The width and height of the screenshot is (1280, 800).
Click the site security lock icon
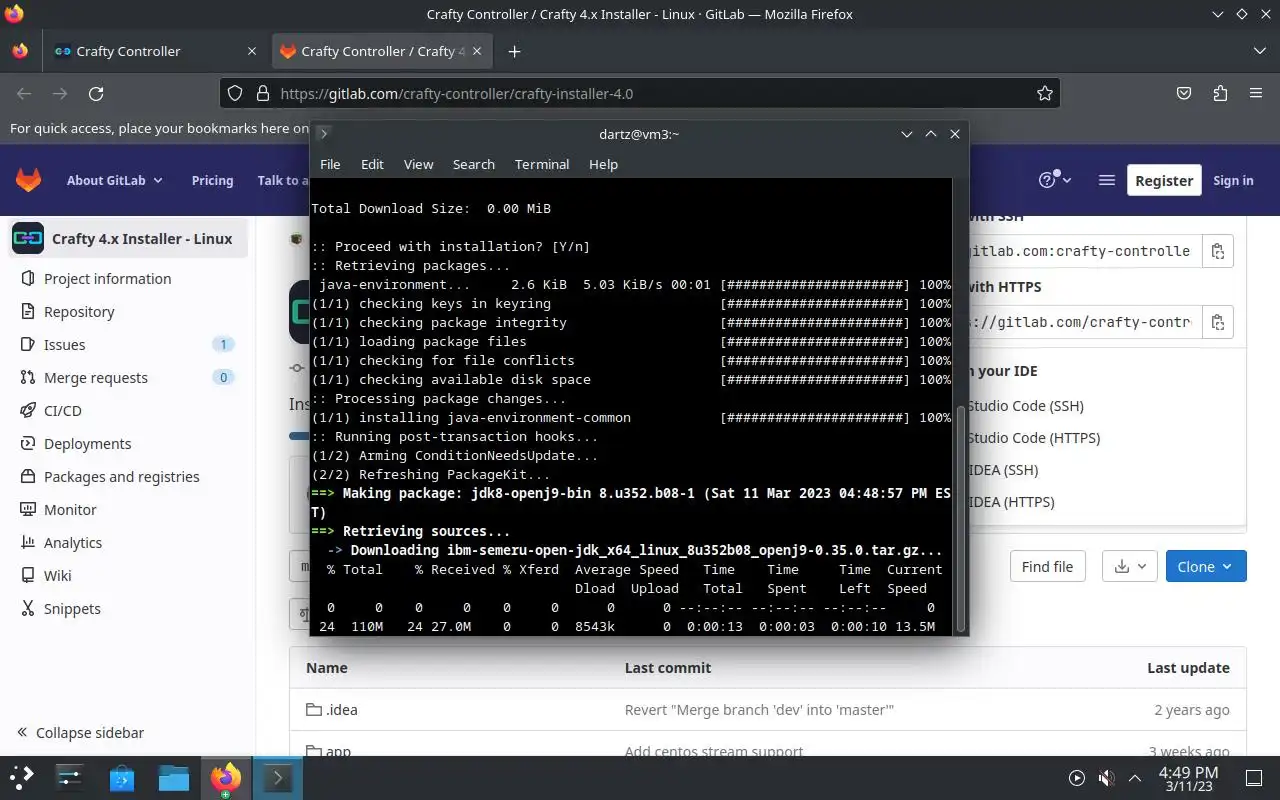coord(263,93)
